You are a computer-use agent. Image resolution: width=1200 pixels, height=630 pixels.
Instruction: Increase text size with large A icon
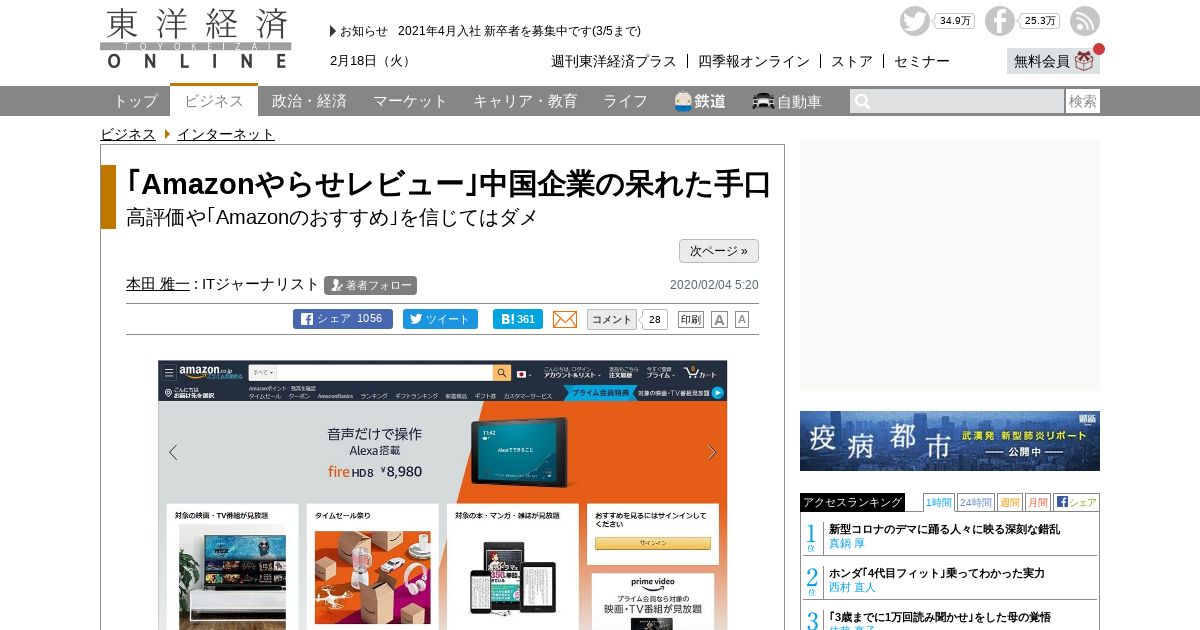click(719, 319)
